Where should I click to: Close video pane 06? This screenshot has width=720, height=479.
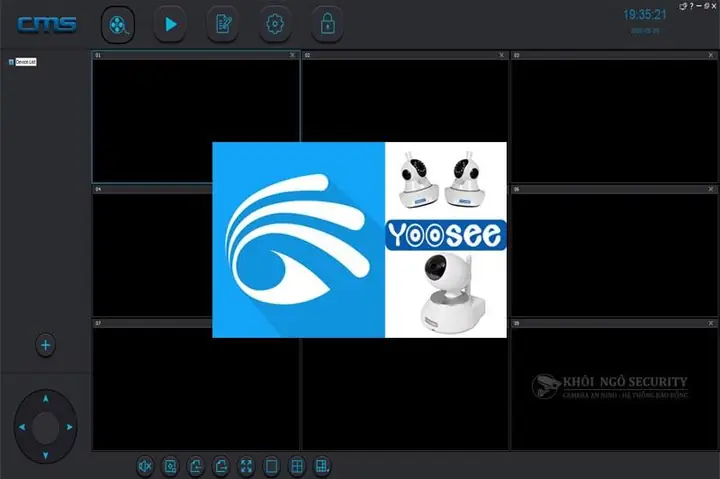point(711,189)
